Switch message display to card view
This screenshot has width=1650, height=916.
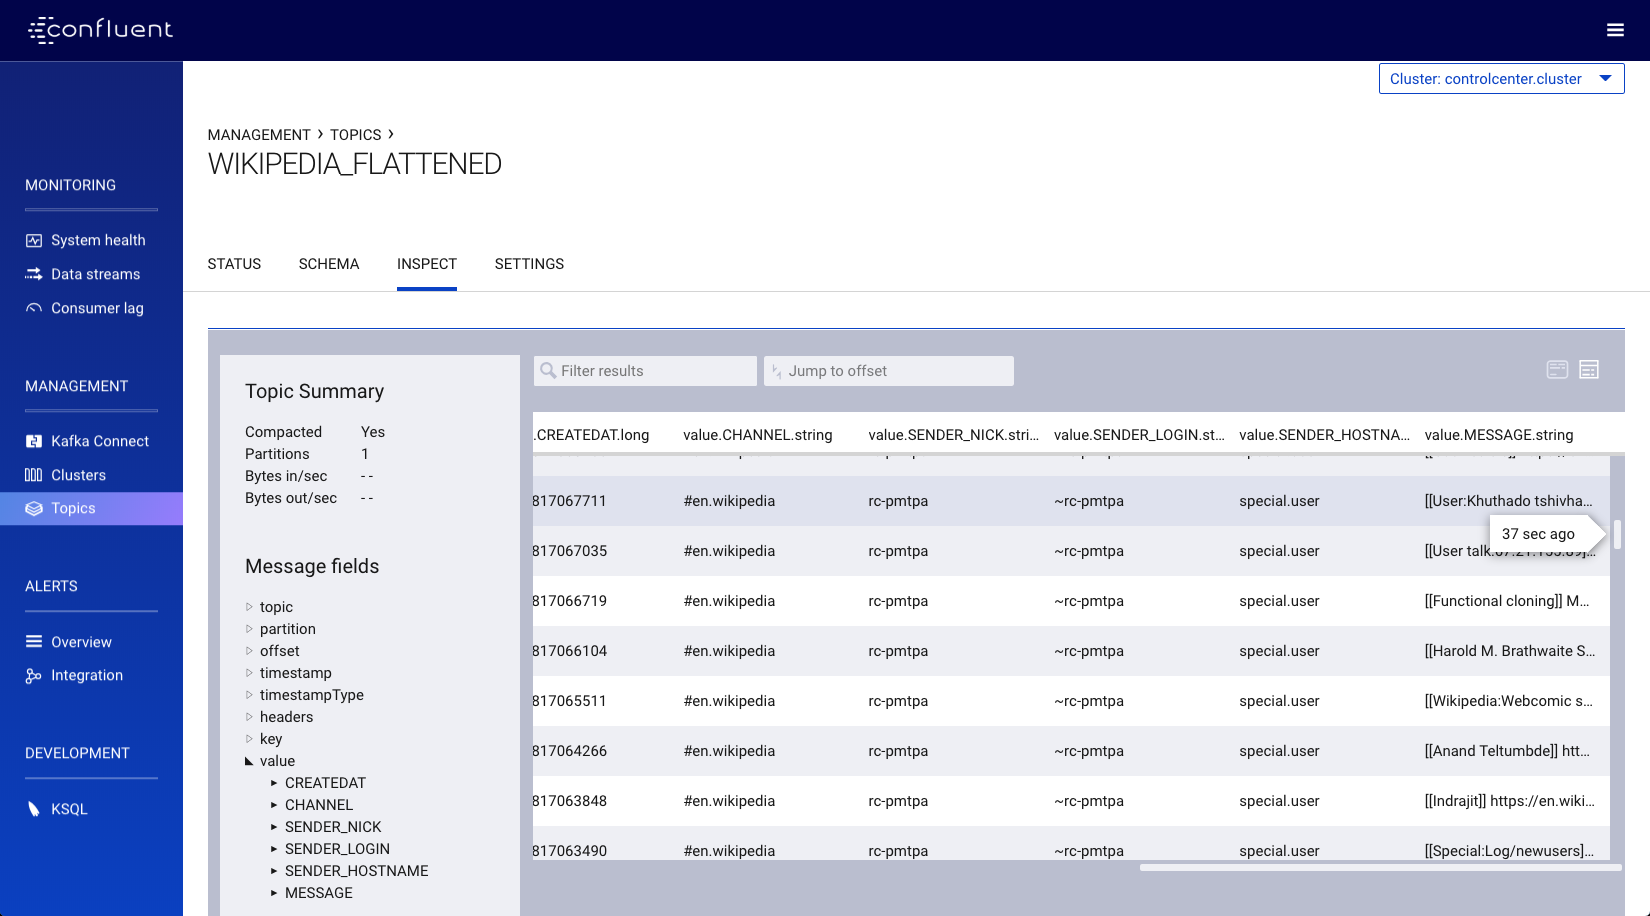1557,369
